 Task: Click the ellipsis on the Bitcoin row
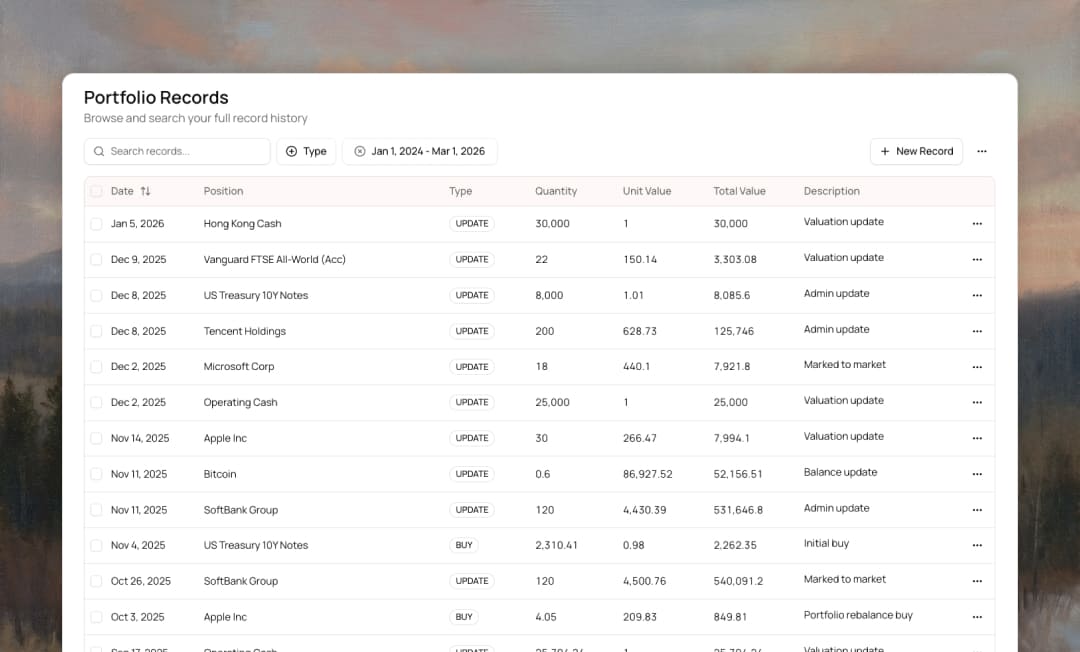pyautogui.click(x=977, y=474)
